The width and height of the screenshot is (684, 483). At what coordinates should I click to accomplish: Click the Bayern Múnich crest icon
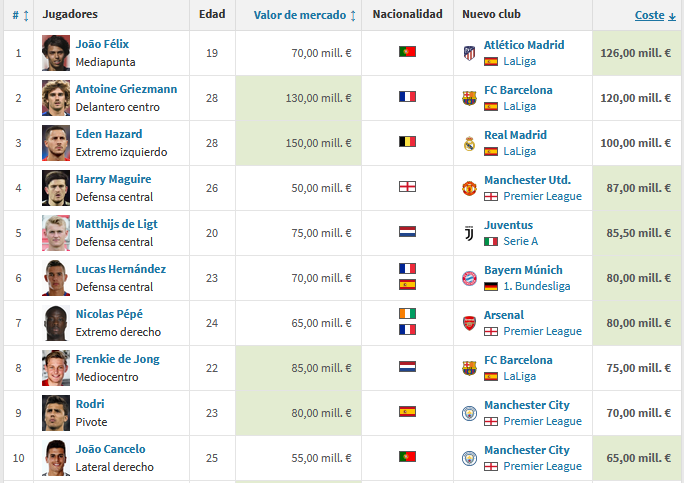(469, 278)
